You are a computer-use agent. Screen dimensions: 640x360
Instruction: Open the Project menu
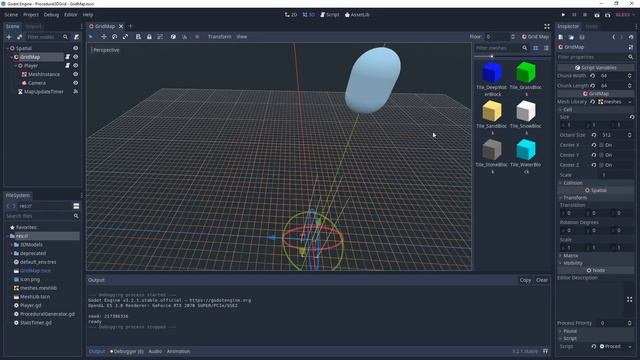tap(31, 15)
